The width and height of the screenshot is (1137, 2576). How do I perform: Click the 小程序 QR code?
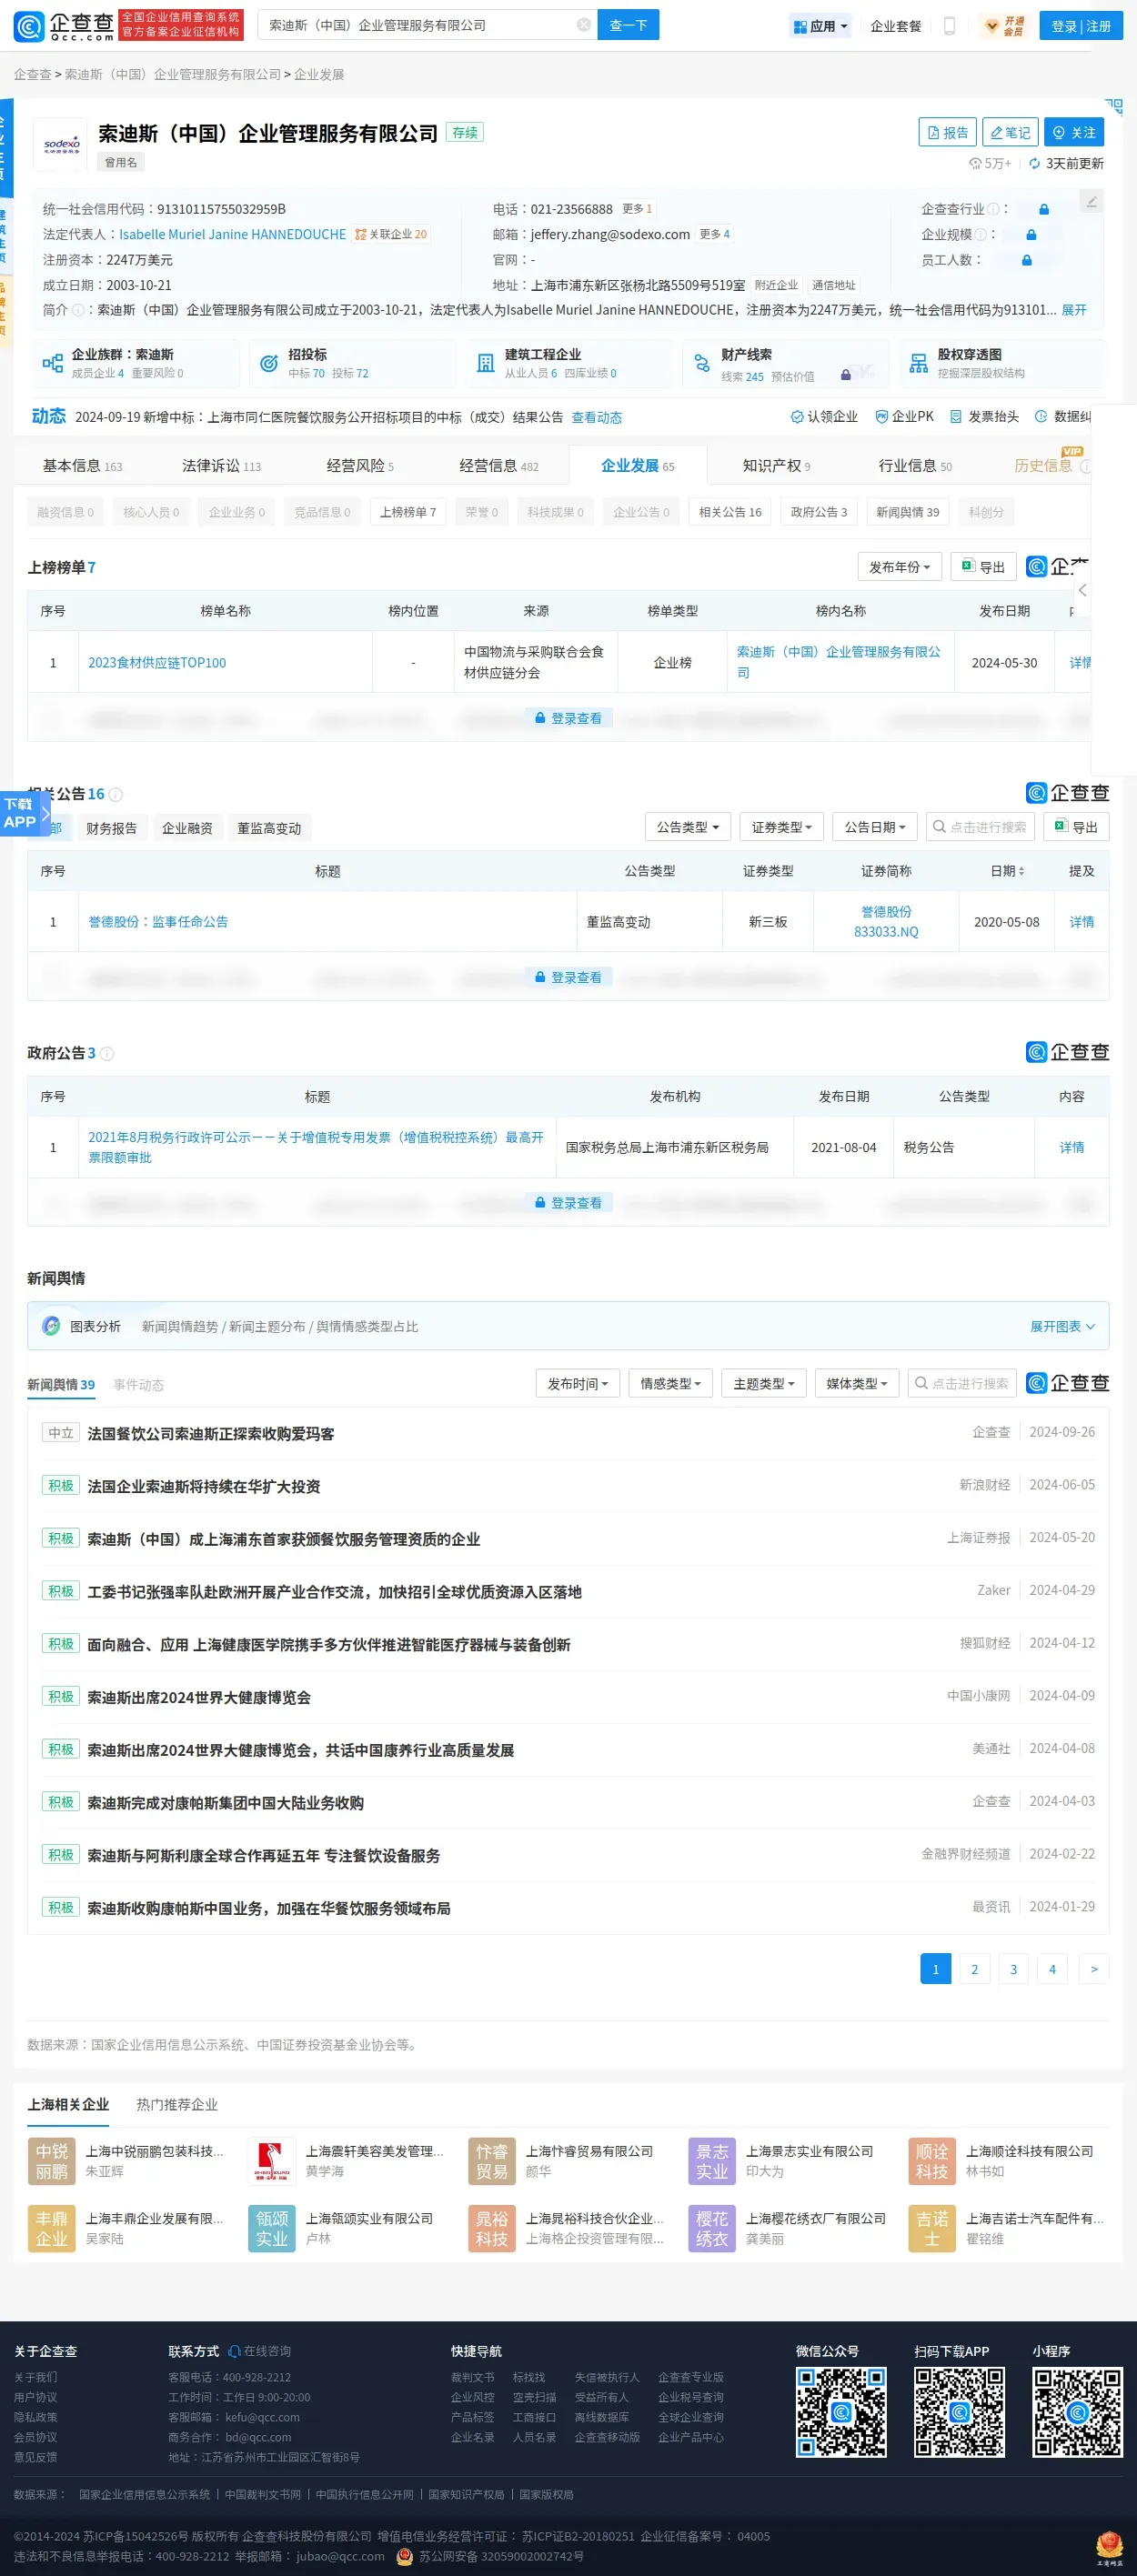(1077, 2412)
